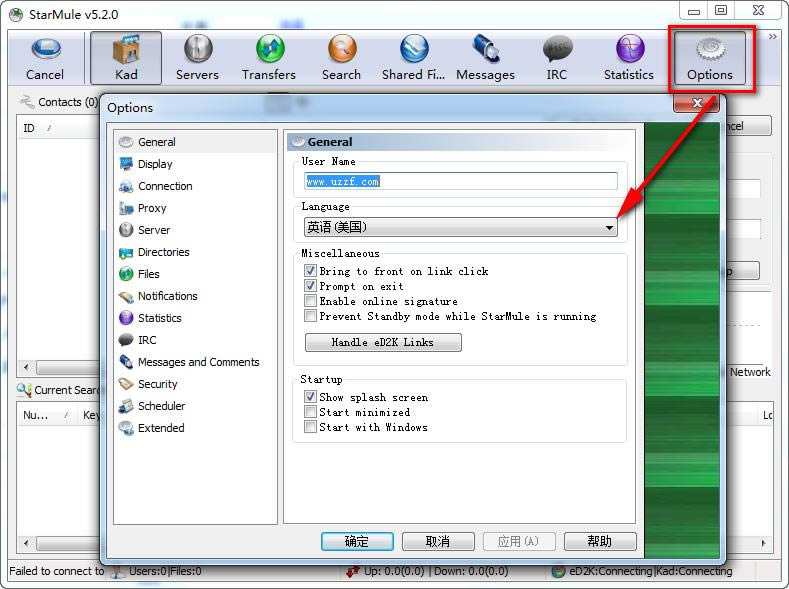Open the Kad network view
The width and height of the screenshot is (789, 589).
tap(126, 58)
